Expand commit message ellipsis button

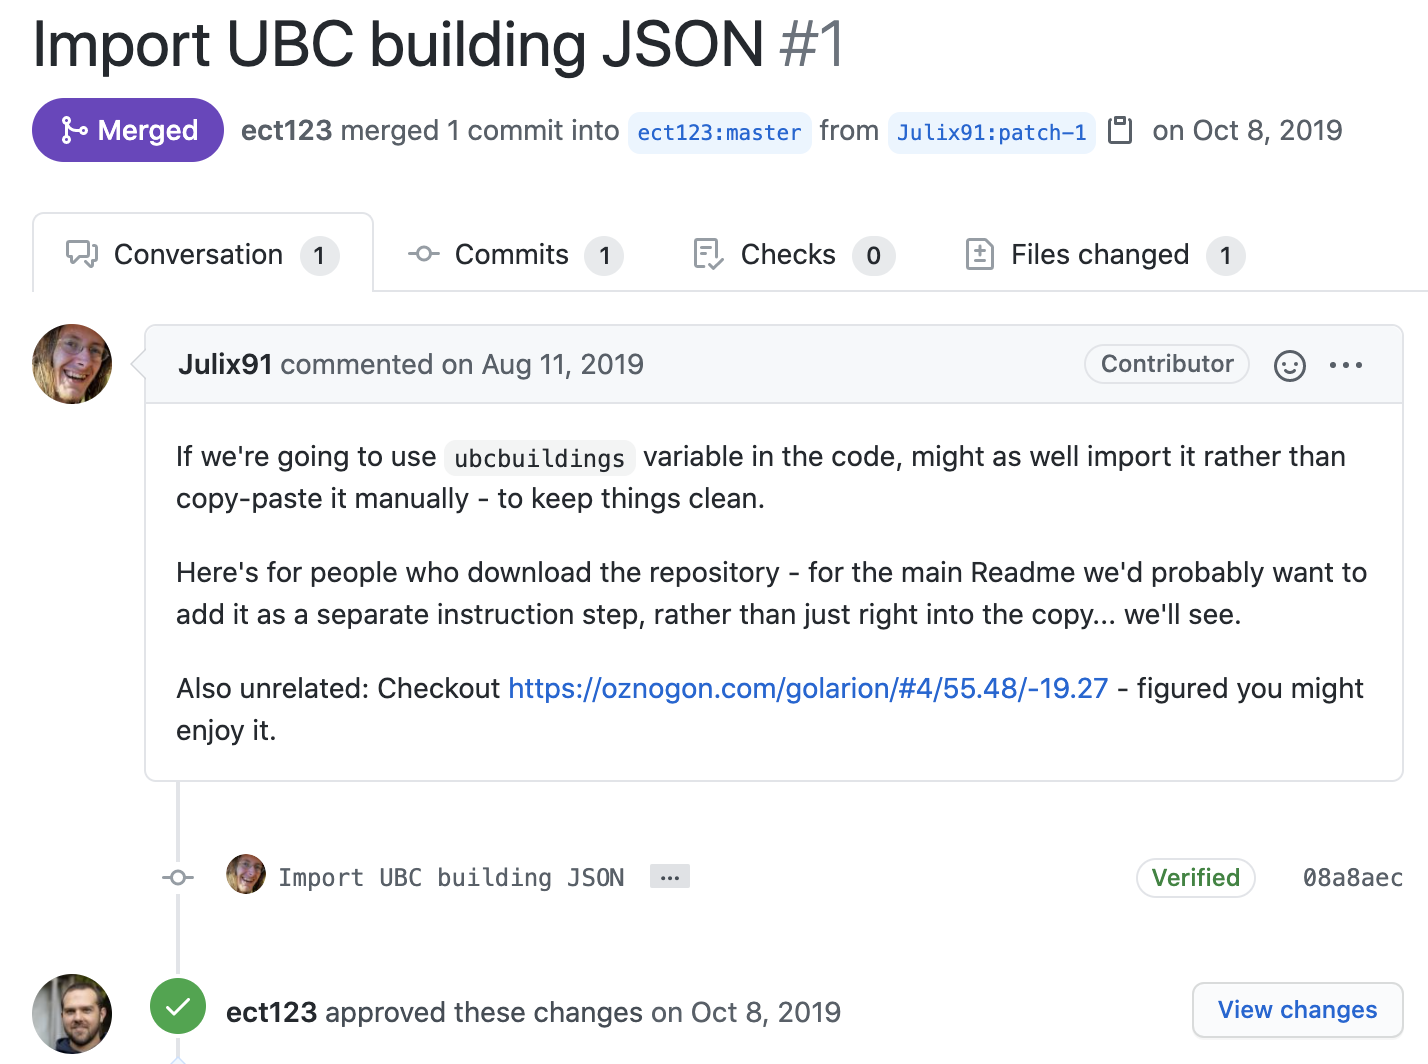click(x=670, y=877)
